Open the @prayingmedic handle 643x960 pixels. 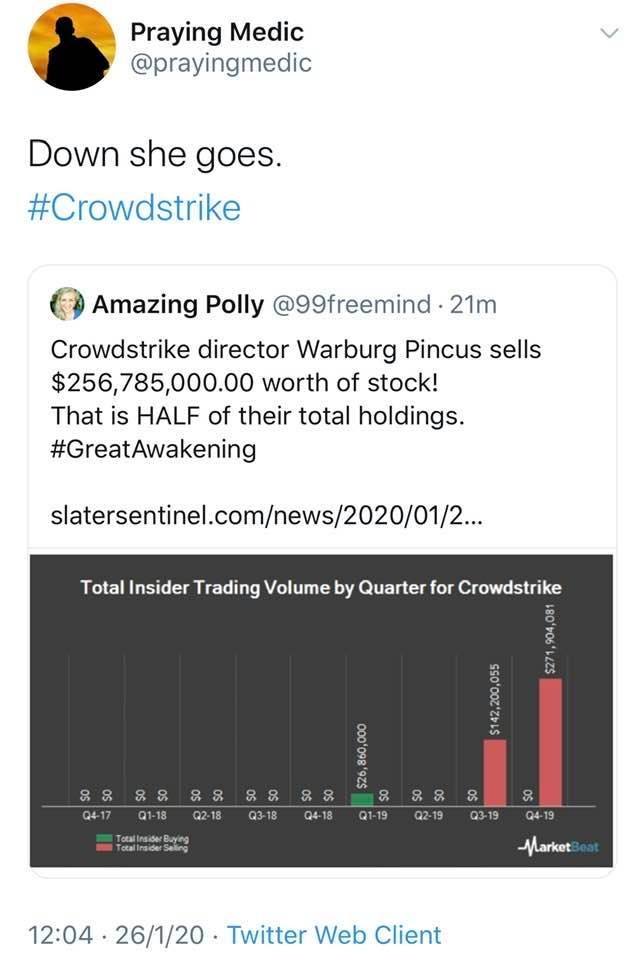[221, 63]
